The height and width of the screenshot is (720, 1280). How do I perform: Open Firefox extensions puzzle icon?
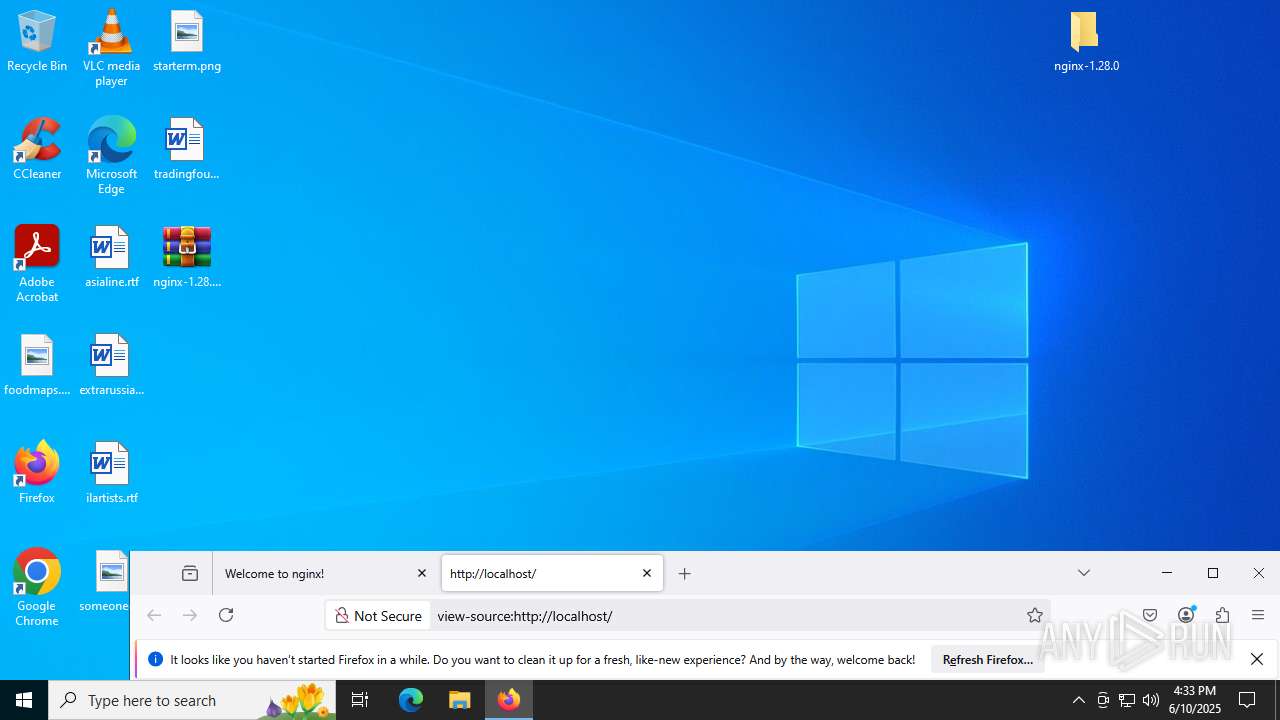pos(1222,615)
